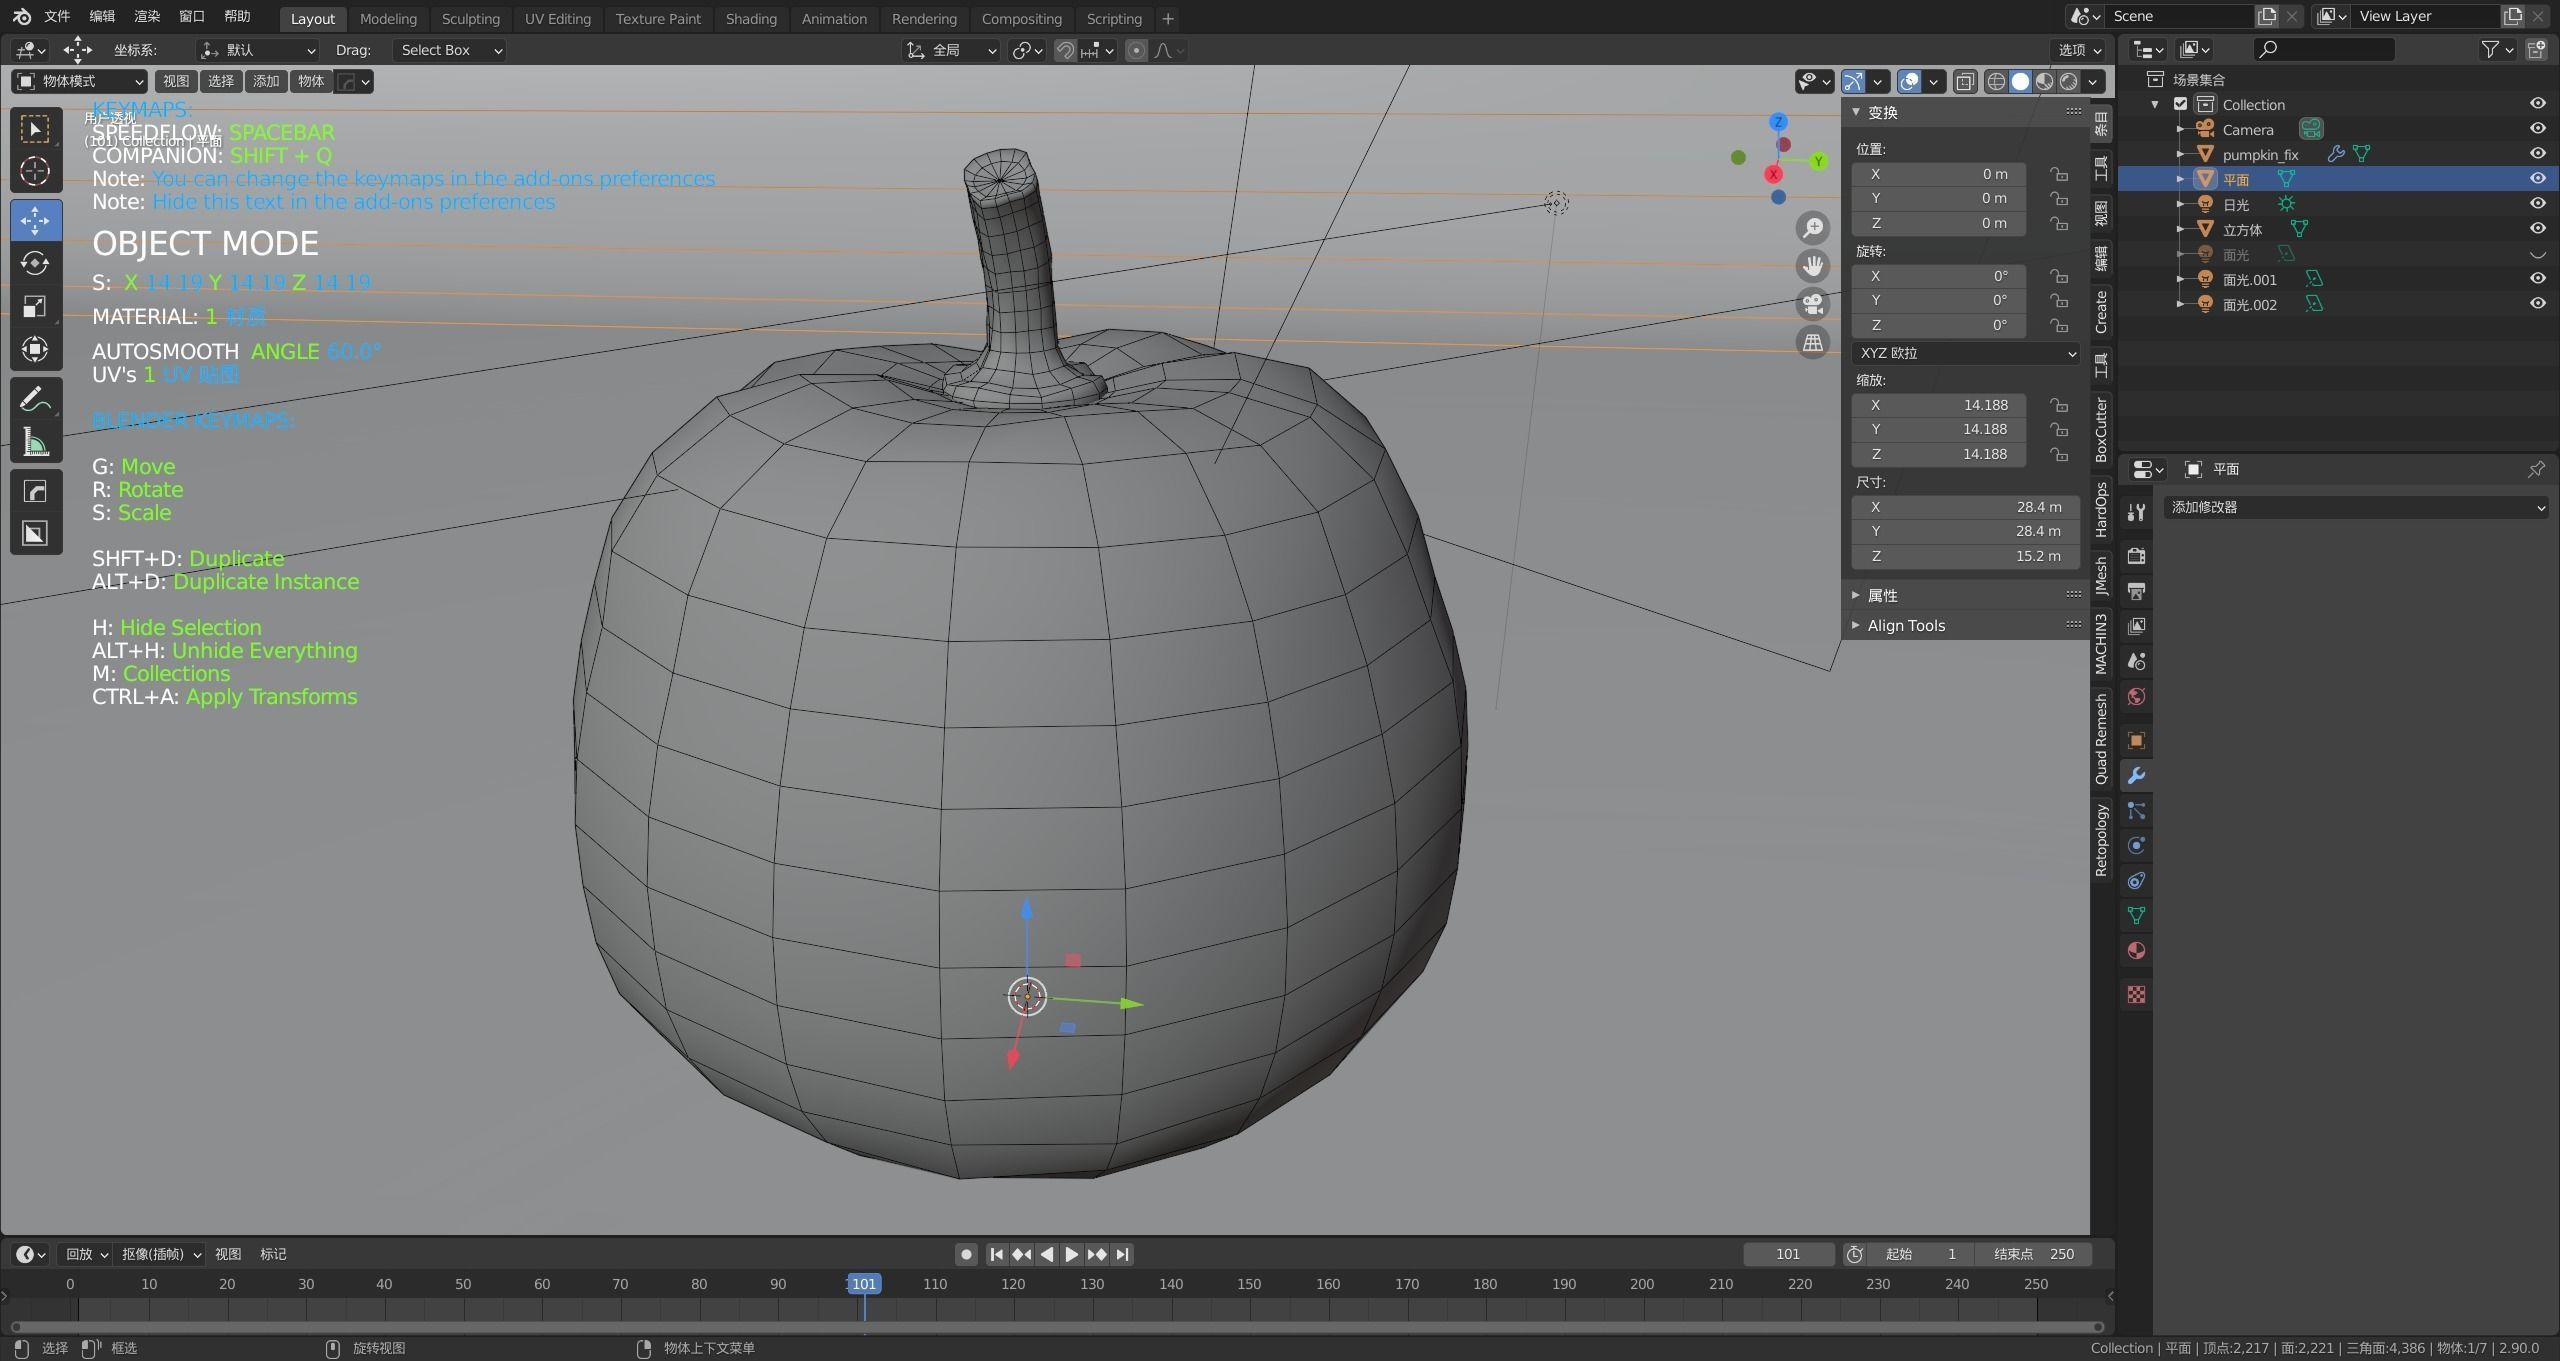The width and height of the screenshot is (2560, 1361).
Task: Switch perspective/orthographic with grid icon
Action: click(1812, 342)
